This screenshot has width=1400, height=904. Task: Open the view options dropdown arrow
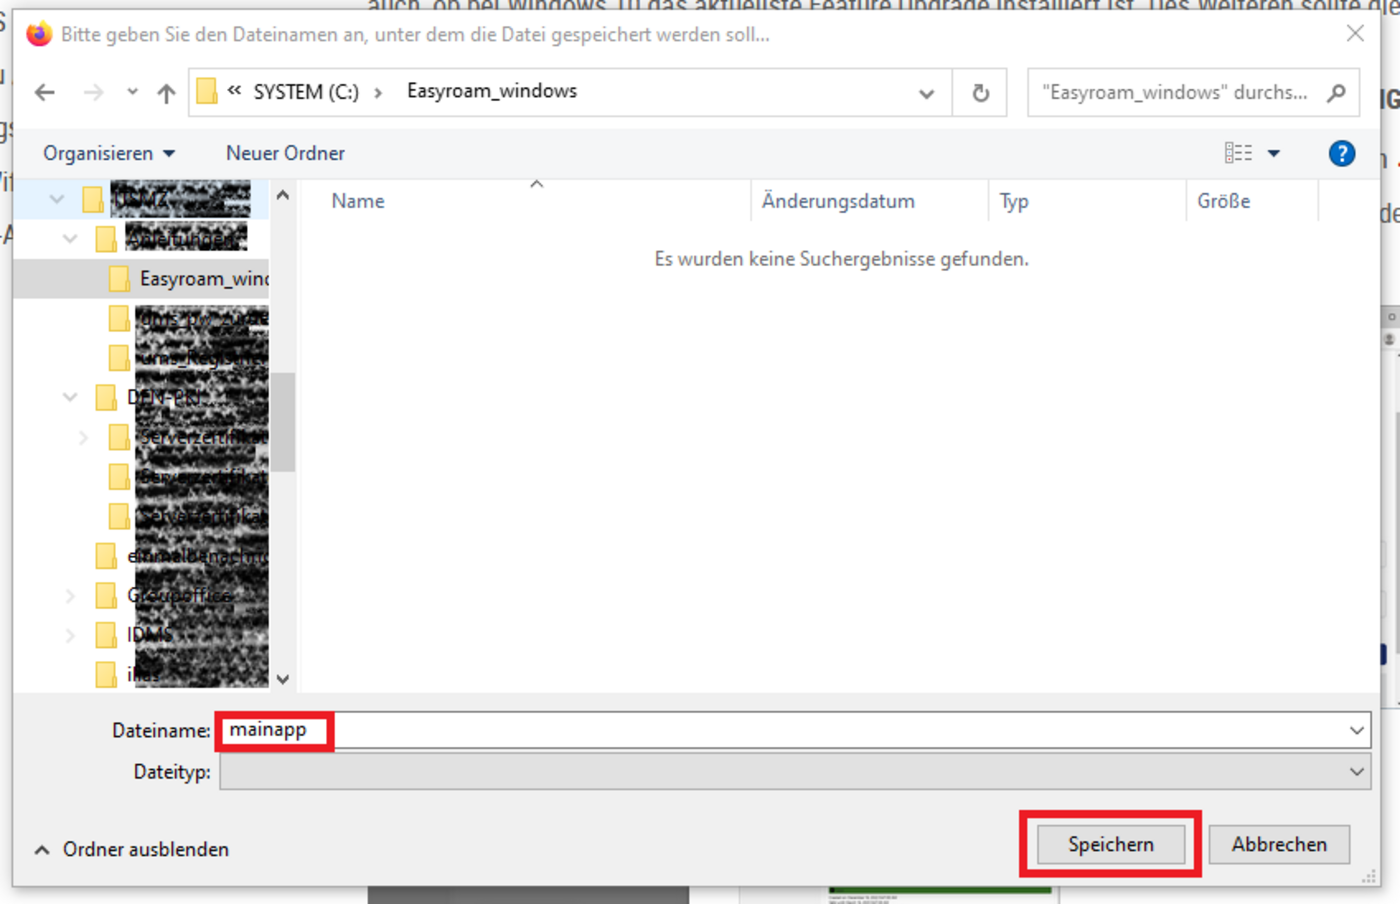(1274, 153)
